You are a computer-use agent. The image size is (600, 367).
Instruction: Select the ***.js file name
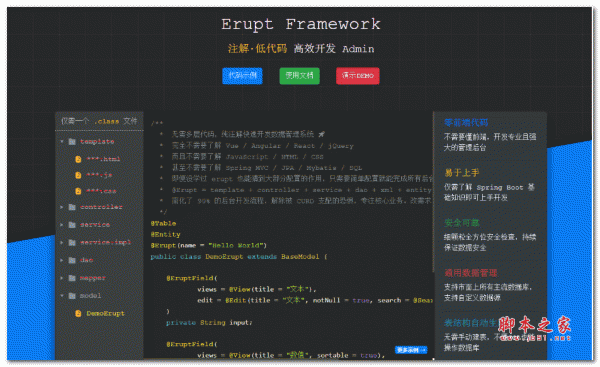click(x=99, y=175)
